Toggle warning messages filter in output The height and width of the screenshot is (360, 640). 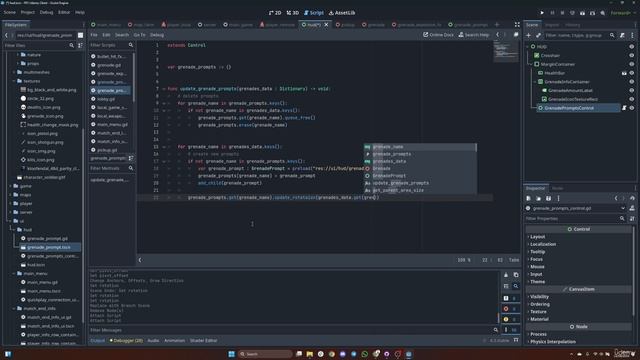tap(510, 319)
